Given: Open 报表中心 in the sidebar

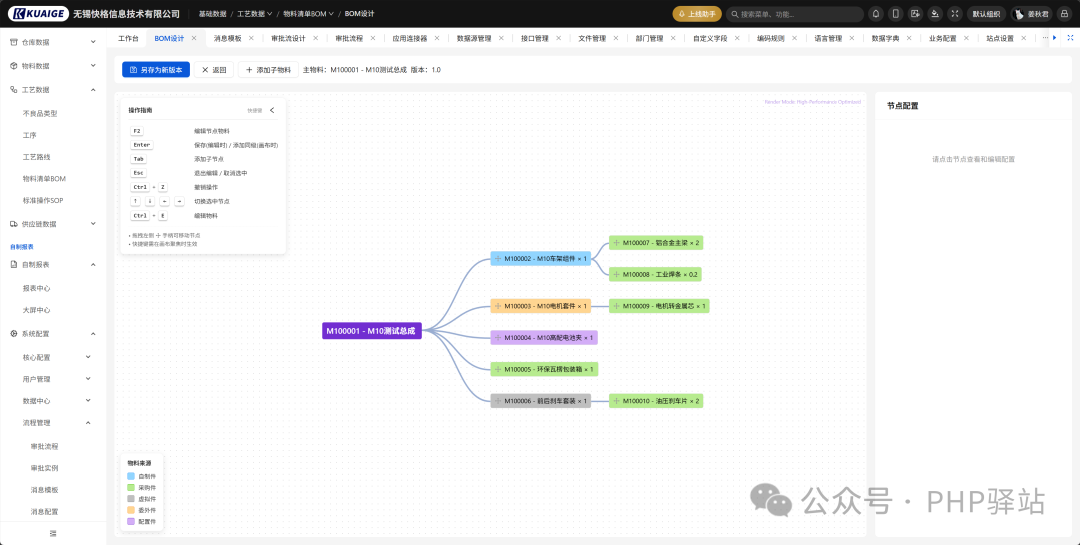Looking at the screenshot, I should (37, 288).
